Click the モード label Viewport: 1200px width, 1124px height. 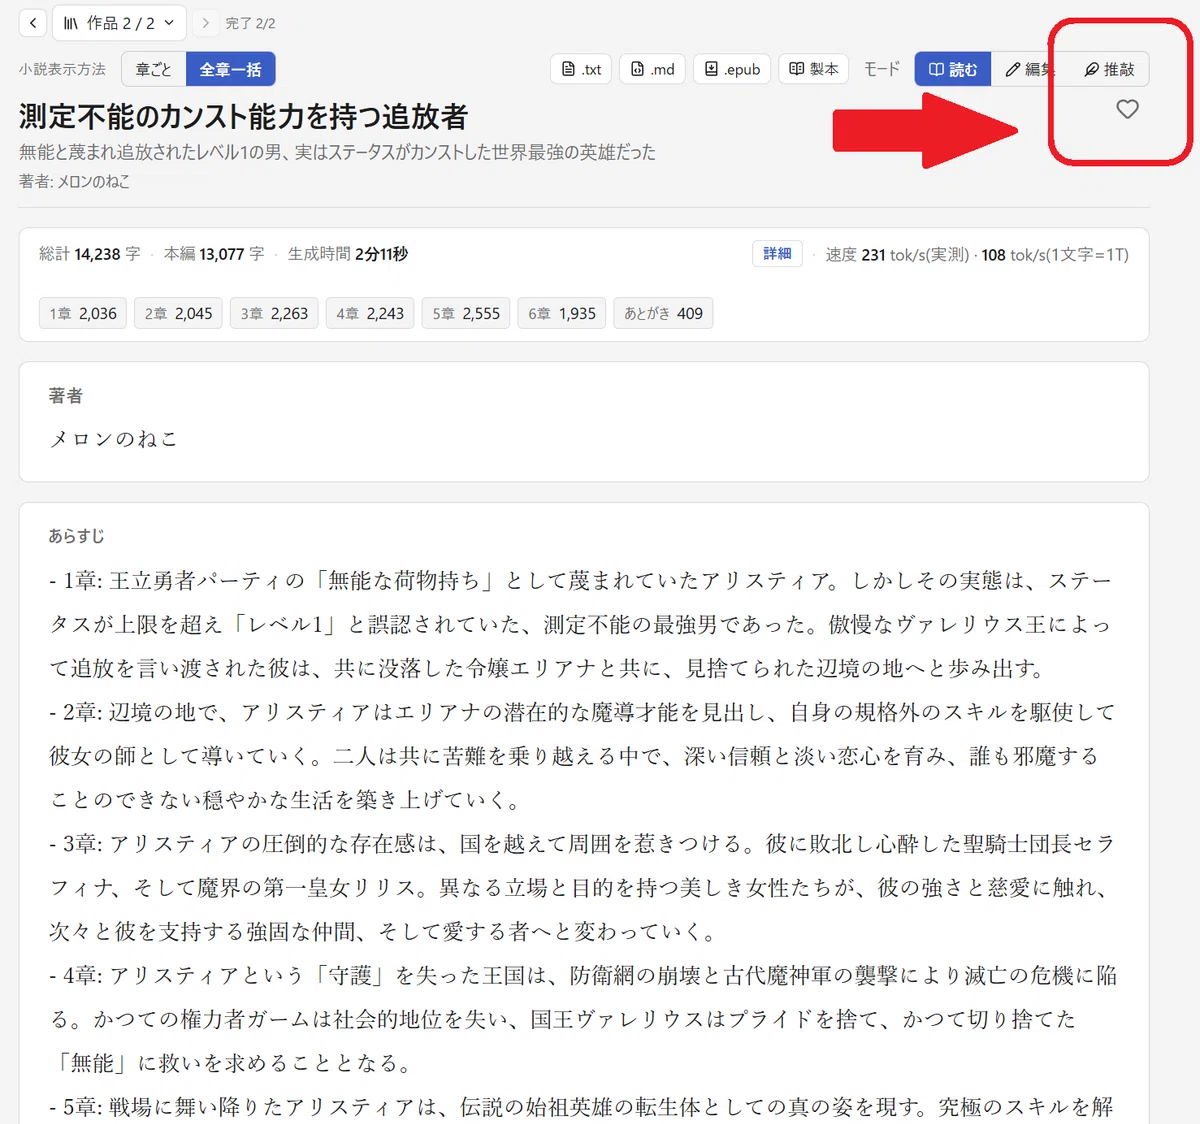(881, 69)
